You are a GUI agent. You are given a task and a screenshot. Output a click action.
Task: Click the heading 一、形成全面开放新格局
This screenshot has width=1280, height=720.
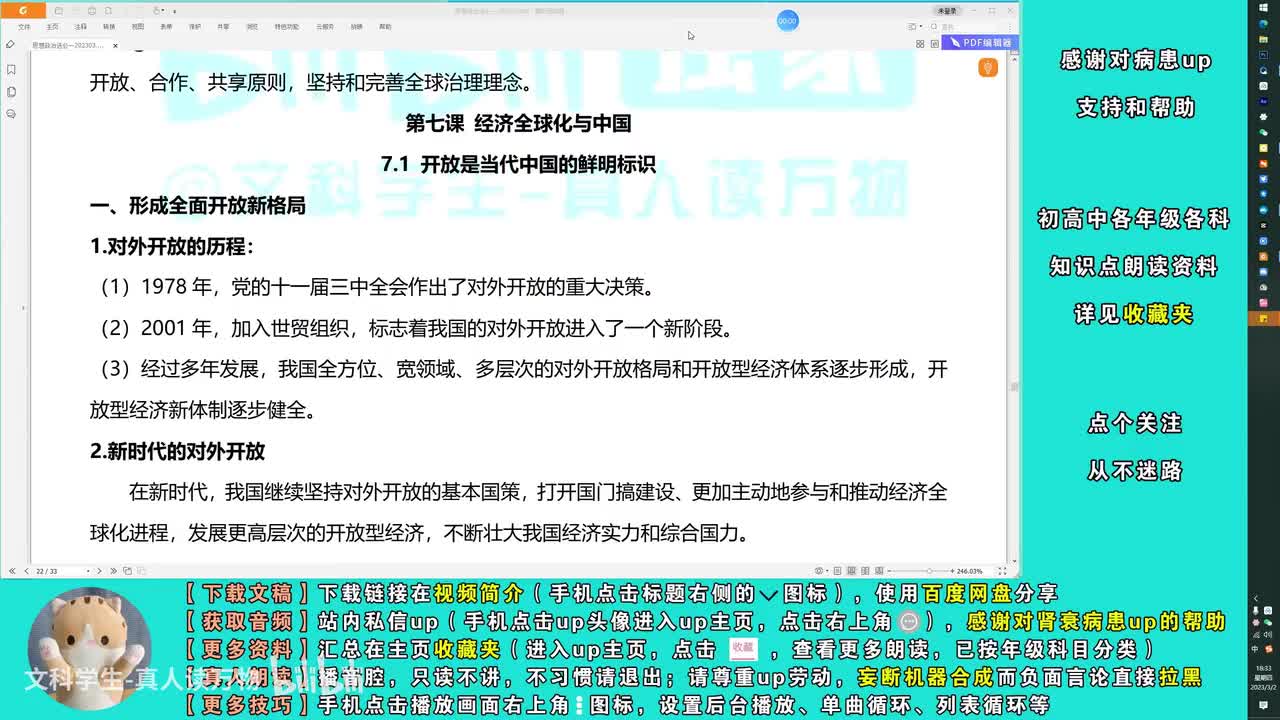tap(197, 205)
